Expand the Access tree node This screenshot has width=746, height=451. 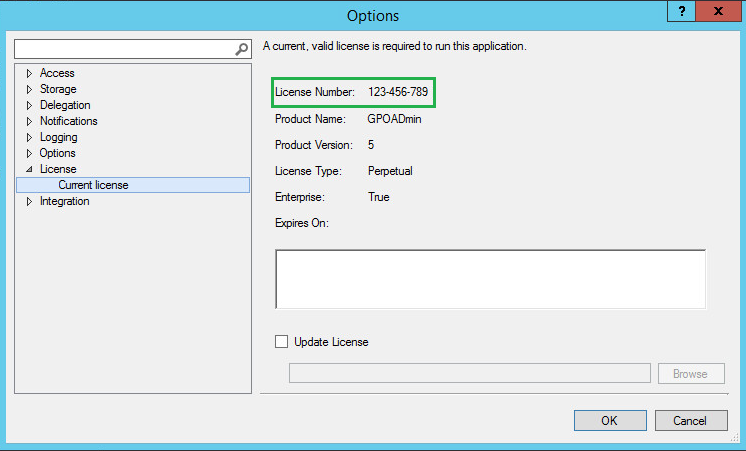tap(30, 73)
